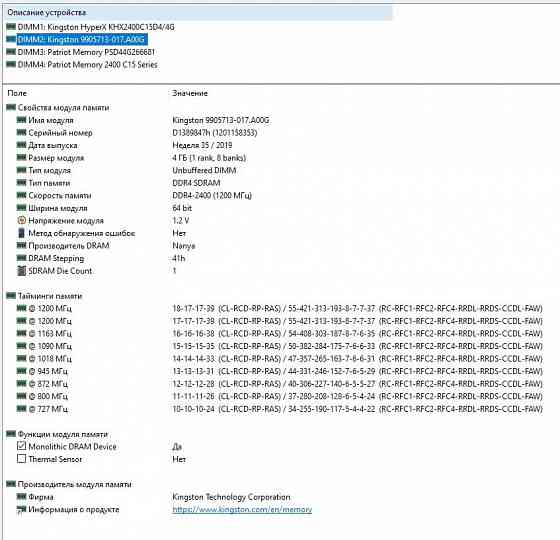
Task: Select 'Нет' value for Thermal Sensor
Action: 179,459
